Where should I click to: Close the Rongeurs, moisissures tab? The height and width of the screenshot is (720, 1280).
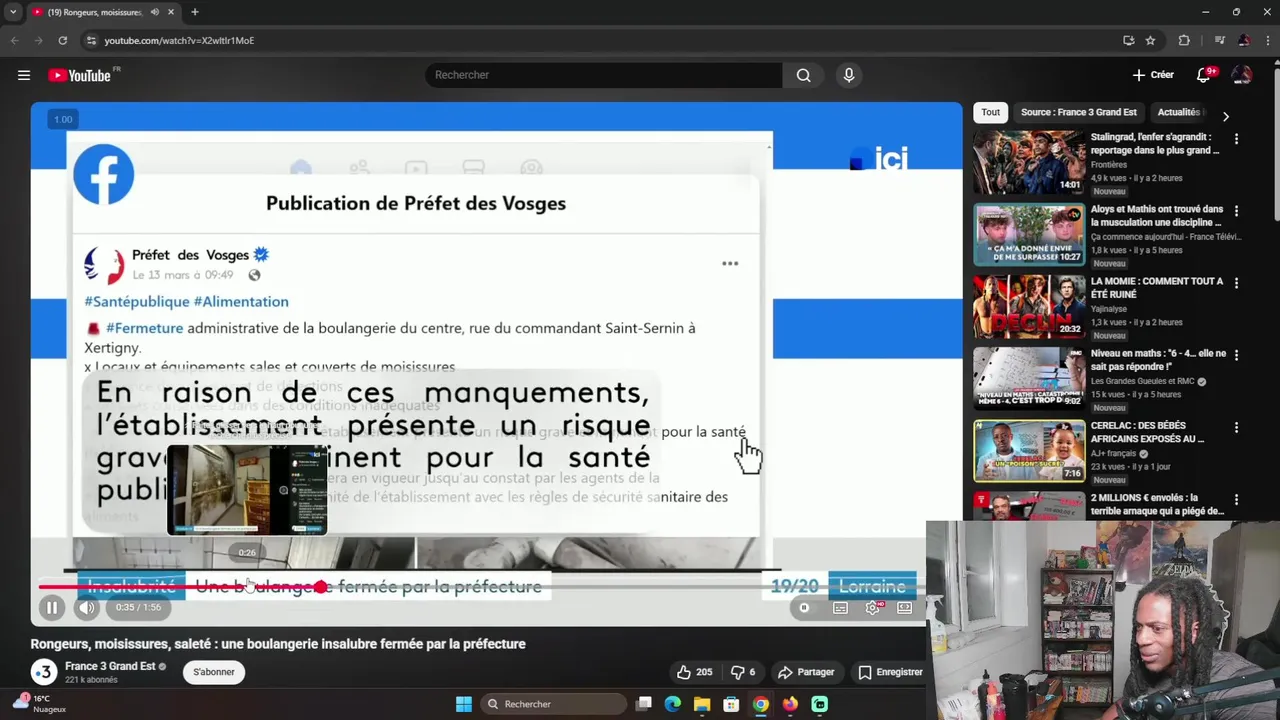tap(171, 12)
